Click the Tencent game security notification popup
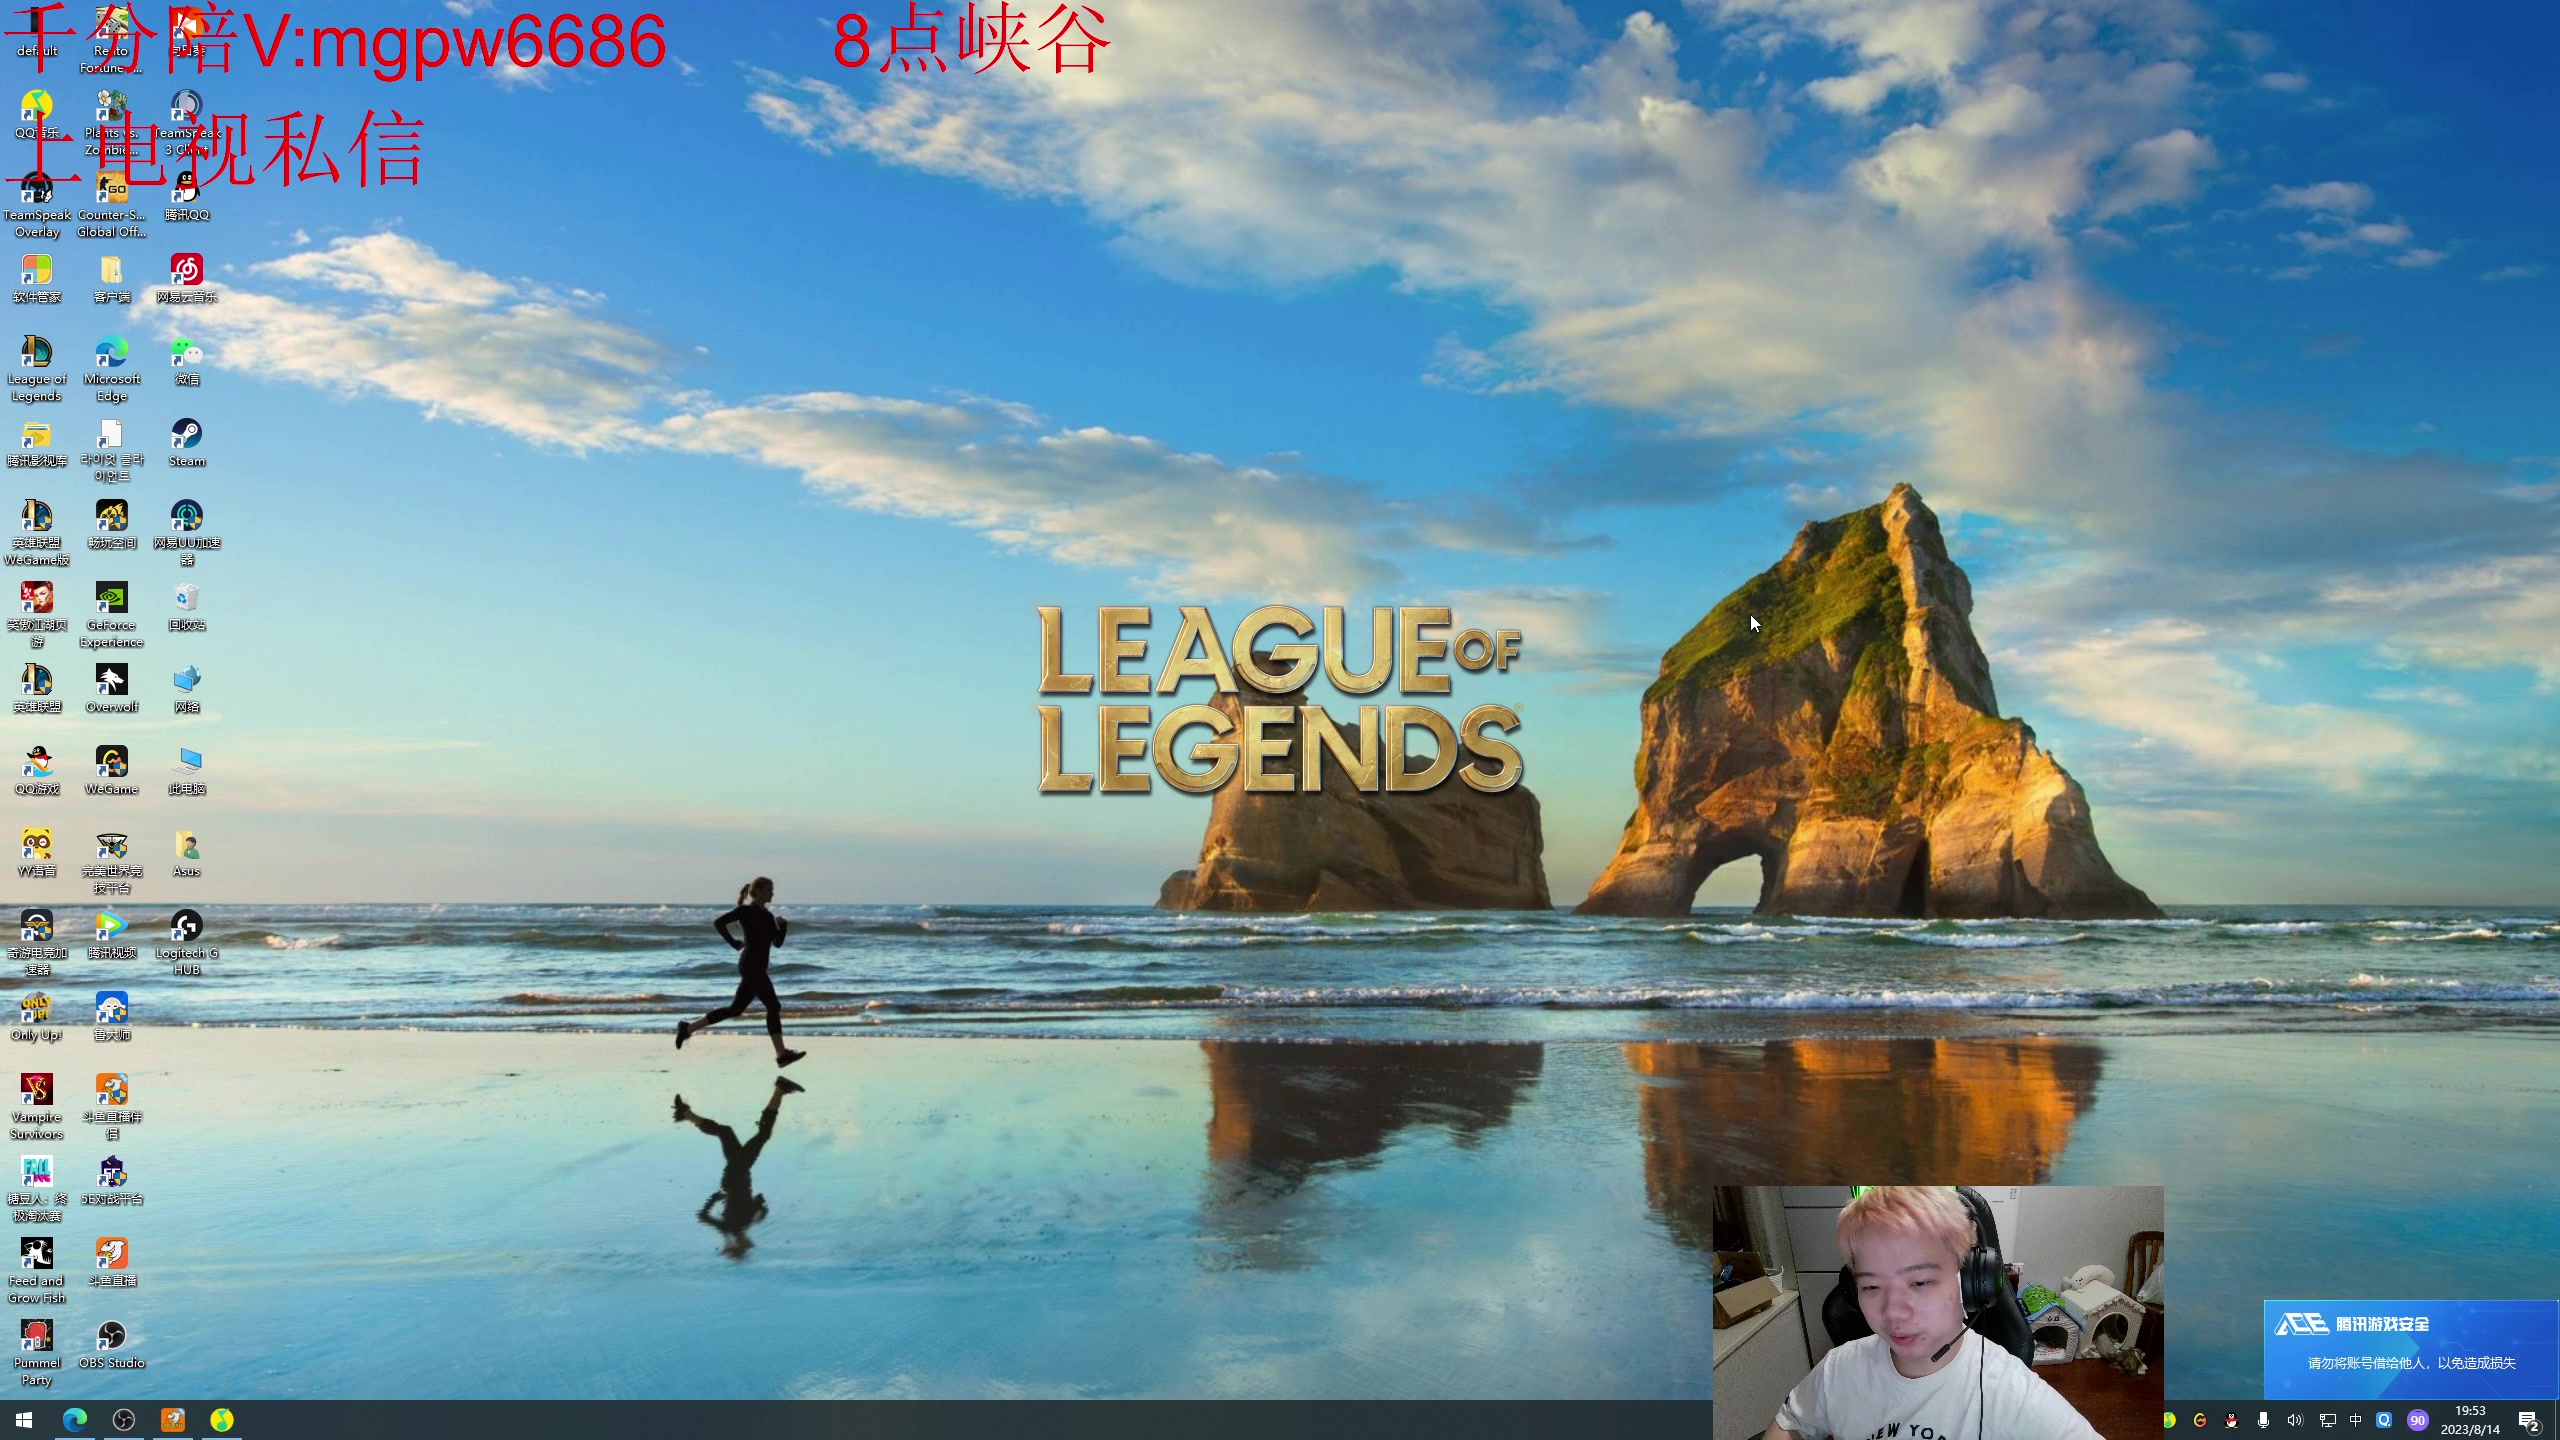 pos(2410,1348)
